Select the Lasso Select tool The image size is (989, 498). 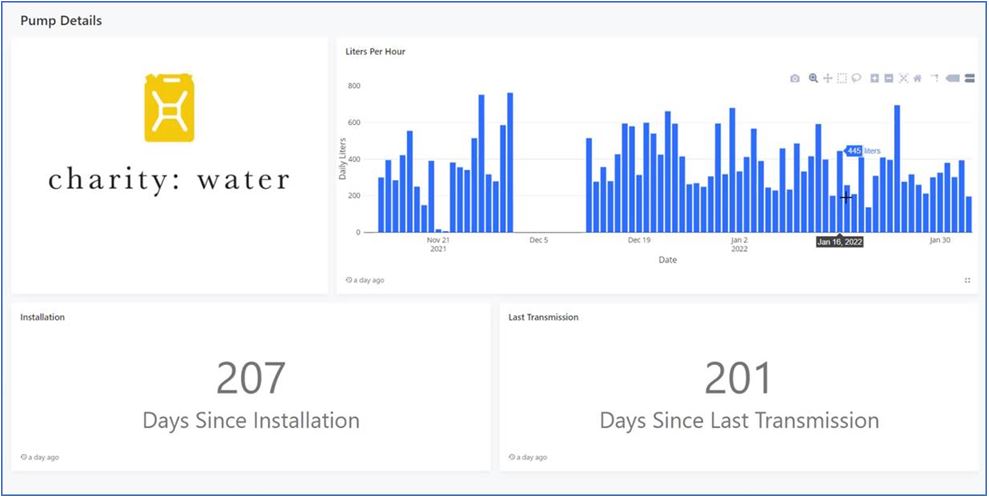(857, 78)
